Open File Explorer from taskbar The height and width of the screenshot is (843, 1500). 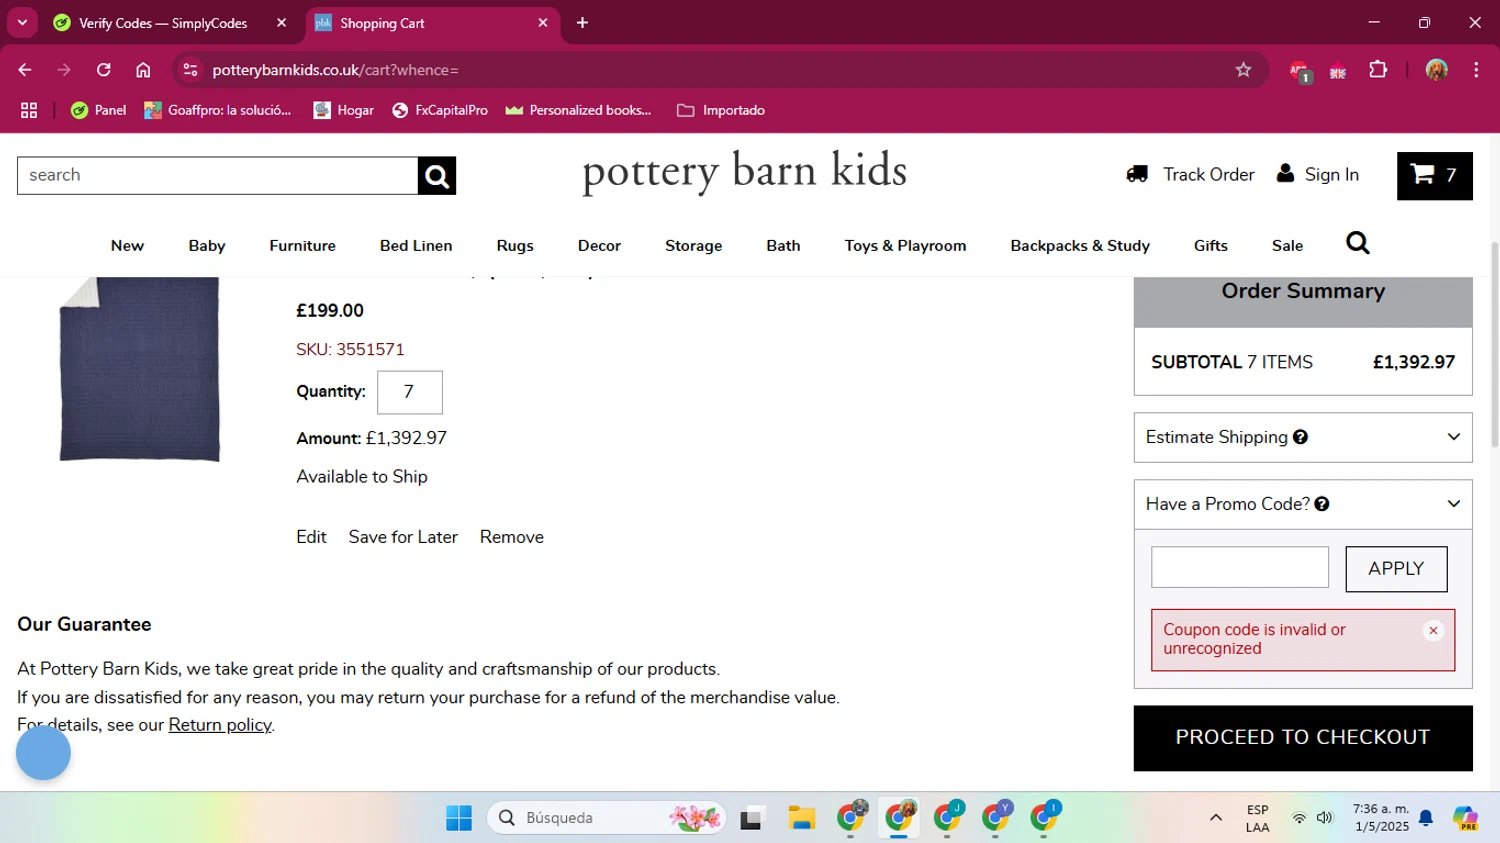[x=801, y=818]
